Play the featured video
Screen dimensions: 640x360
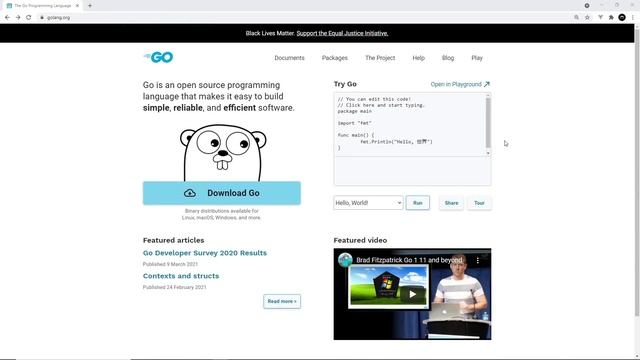(x=413, y=294)
